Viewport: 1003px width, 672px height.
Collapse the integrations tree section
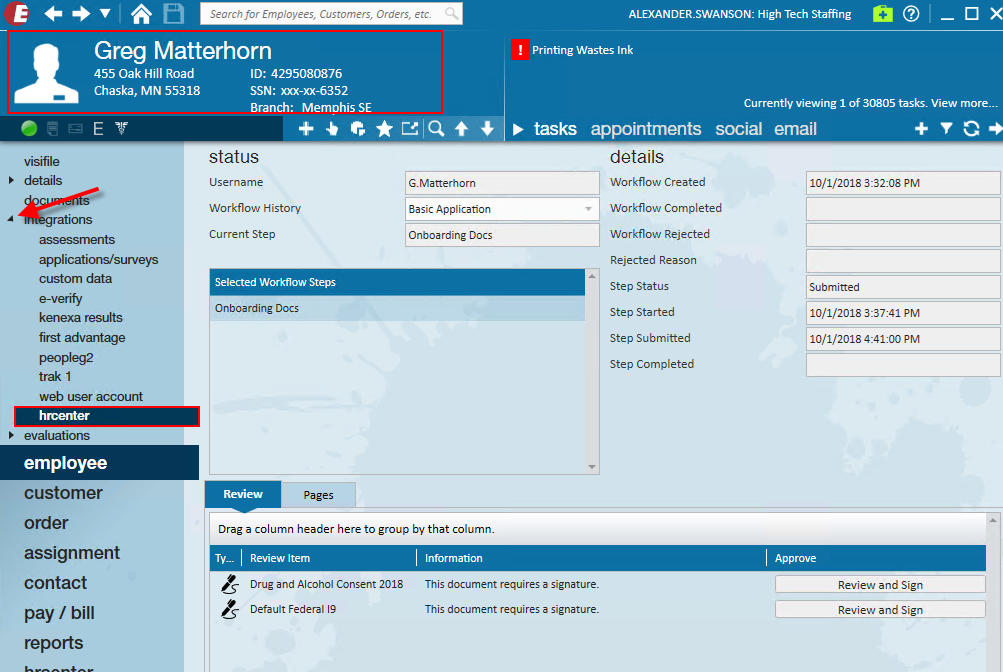11,220
